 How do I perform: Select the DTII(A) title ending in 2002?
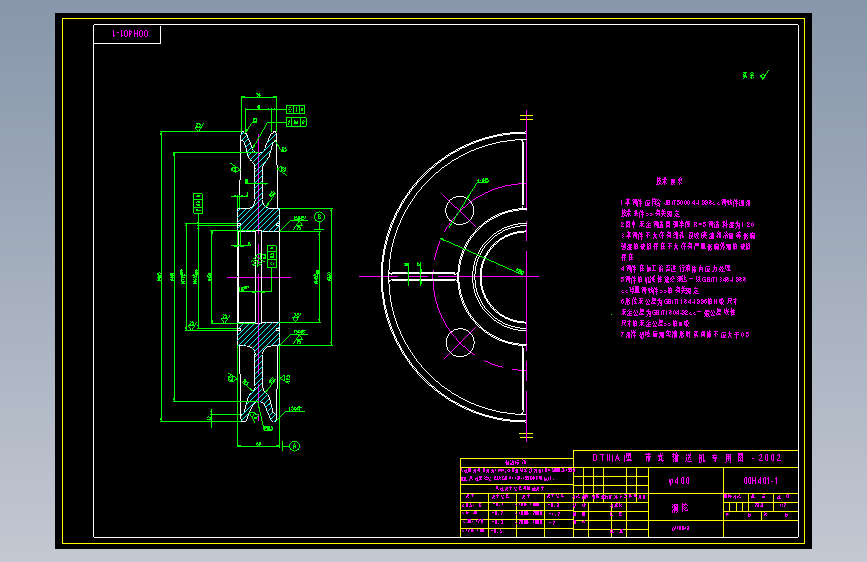pos(686,458)
